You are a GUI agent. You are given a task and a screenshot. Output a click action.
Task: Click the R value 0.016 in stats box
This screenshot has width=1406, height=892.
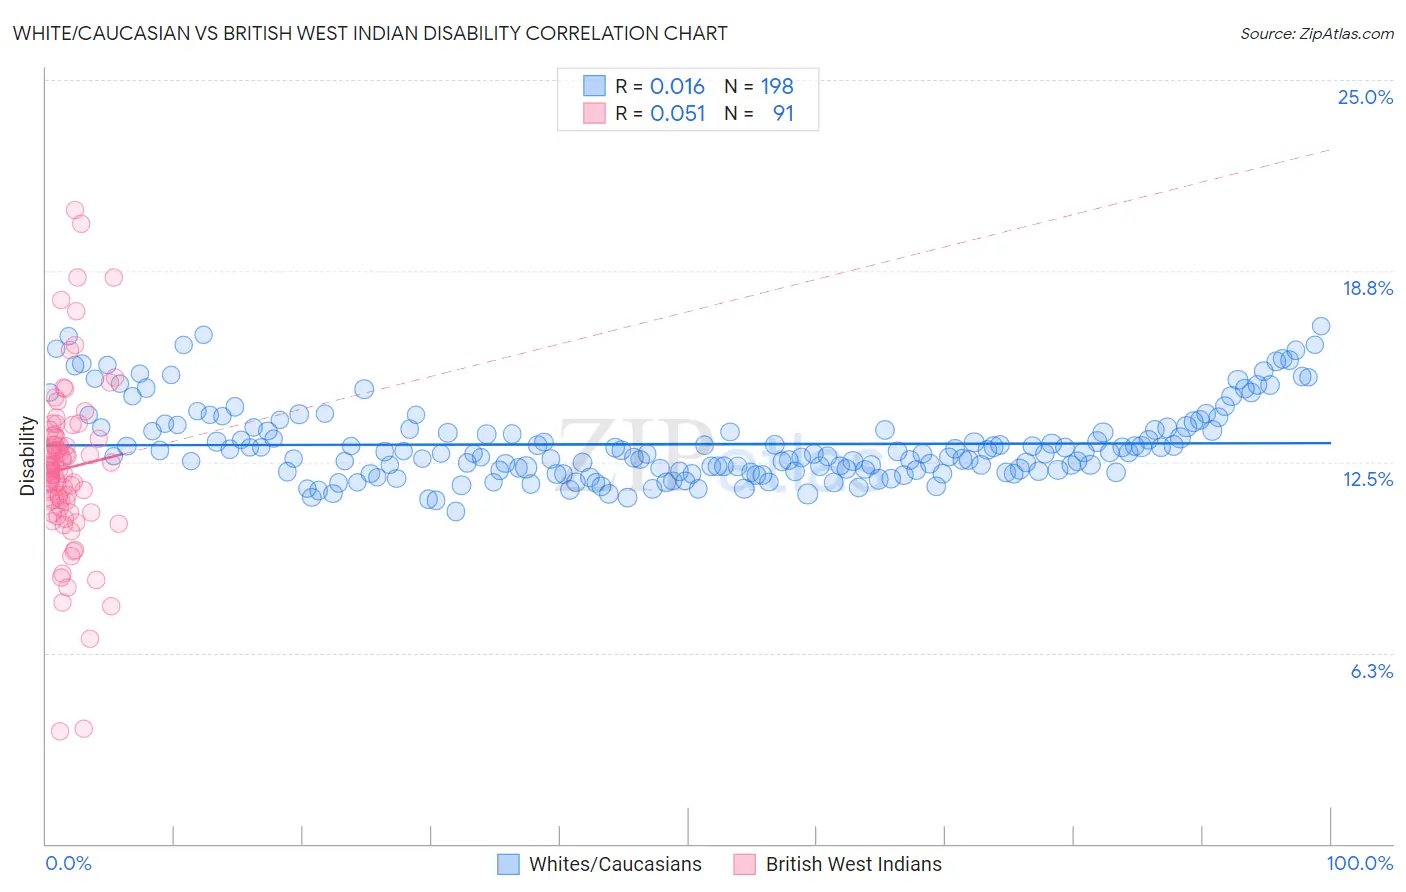click(x=677, y=86)
